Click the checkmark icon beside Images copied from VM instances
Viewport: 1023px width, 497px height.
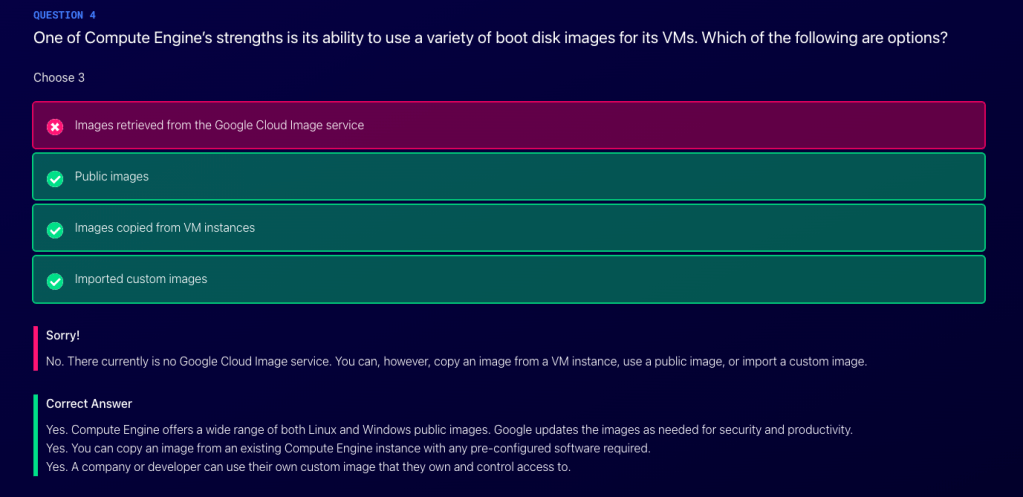click(x=56, y=229)
